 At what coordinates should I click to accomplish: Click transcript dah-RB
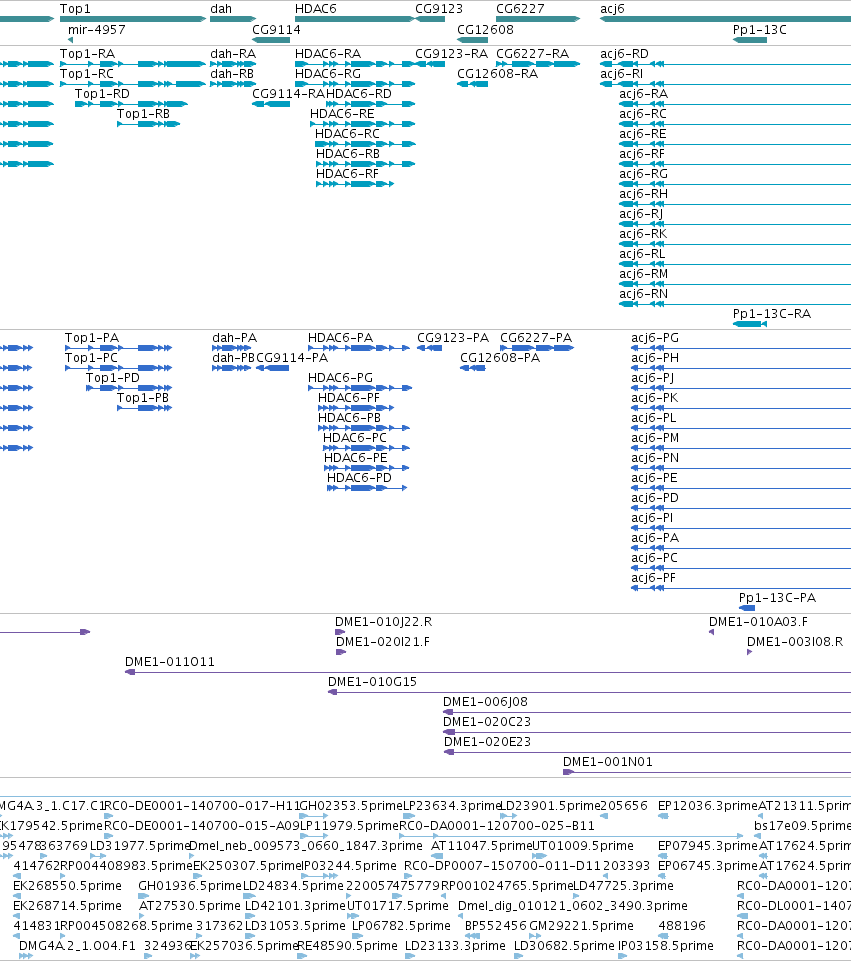tap(233, 84)
